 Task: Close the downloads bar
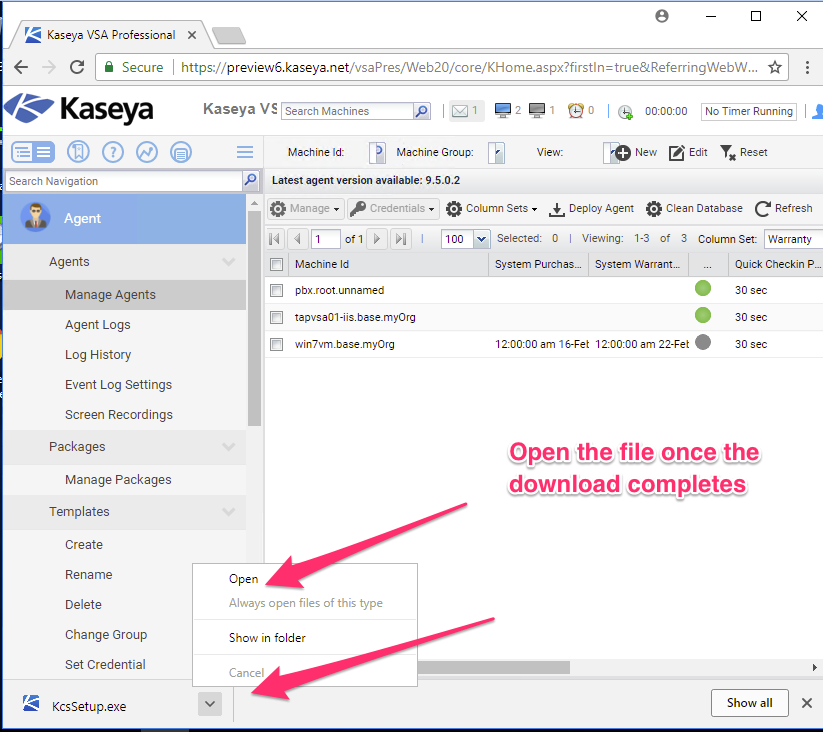pyautogui.click(x=807, y=703)
